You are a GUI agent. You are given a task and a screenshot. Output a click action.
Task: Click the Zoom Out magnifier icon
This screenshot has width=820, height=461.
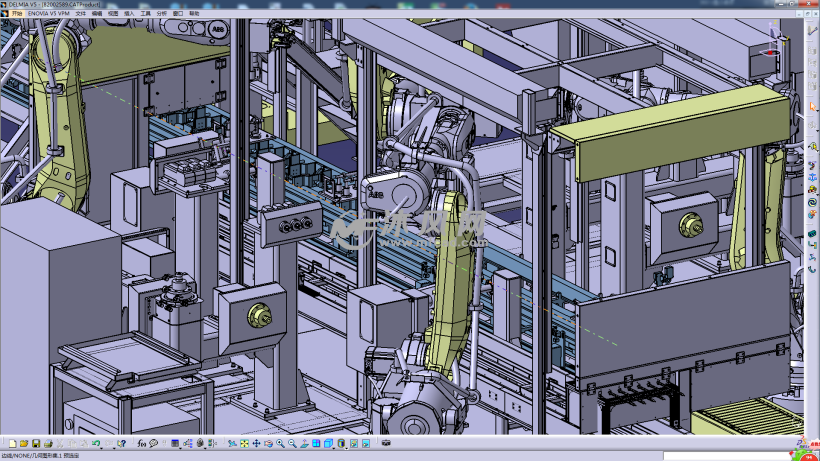(x=292, y=443)
